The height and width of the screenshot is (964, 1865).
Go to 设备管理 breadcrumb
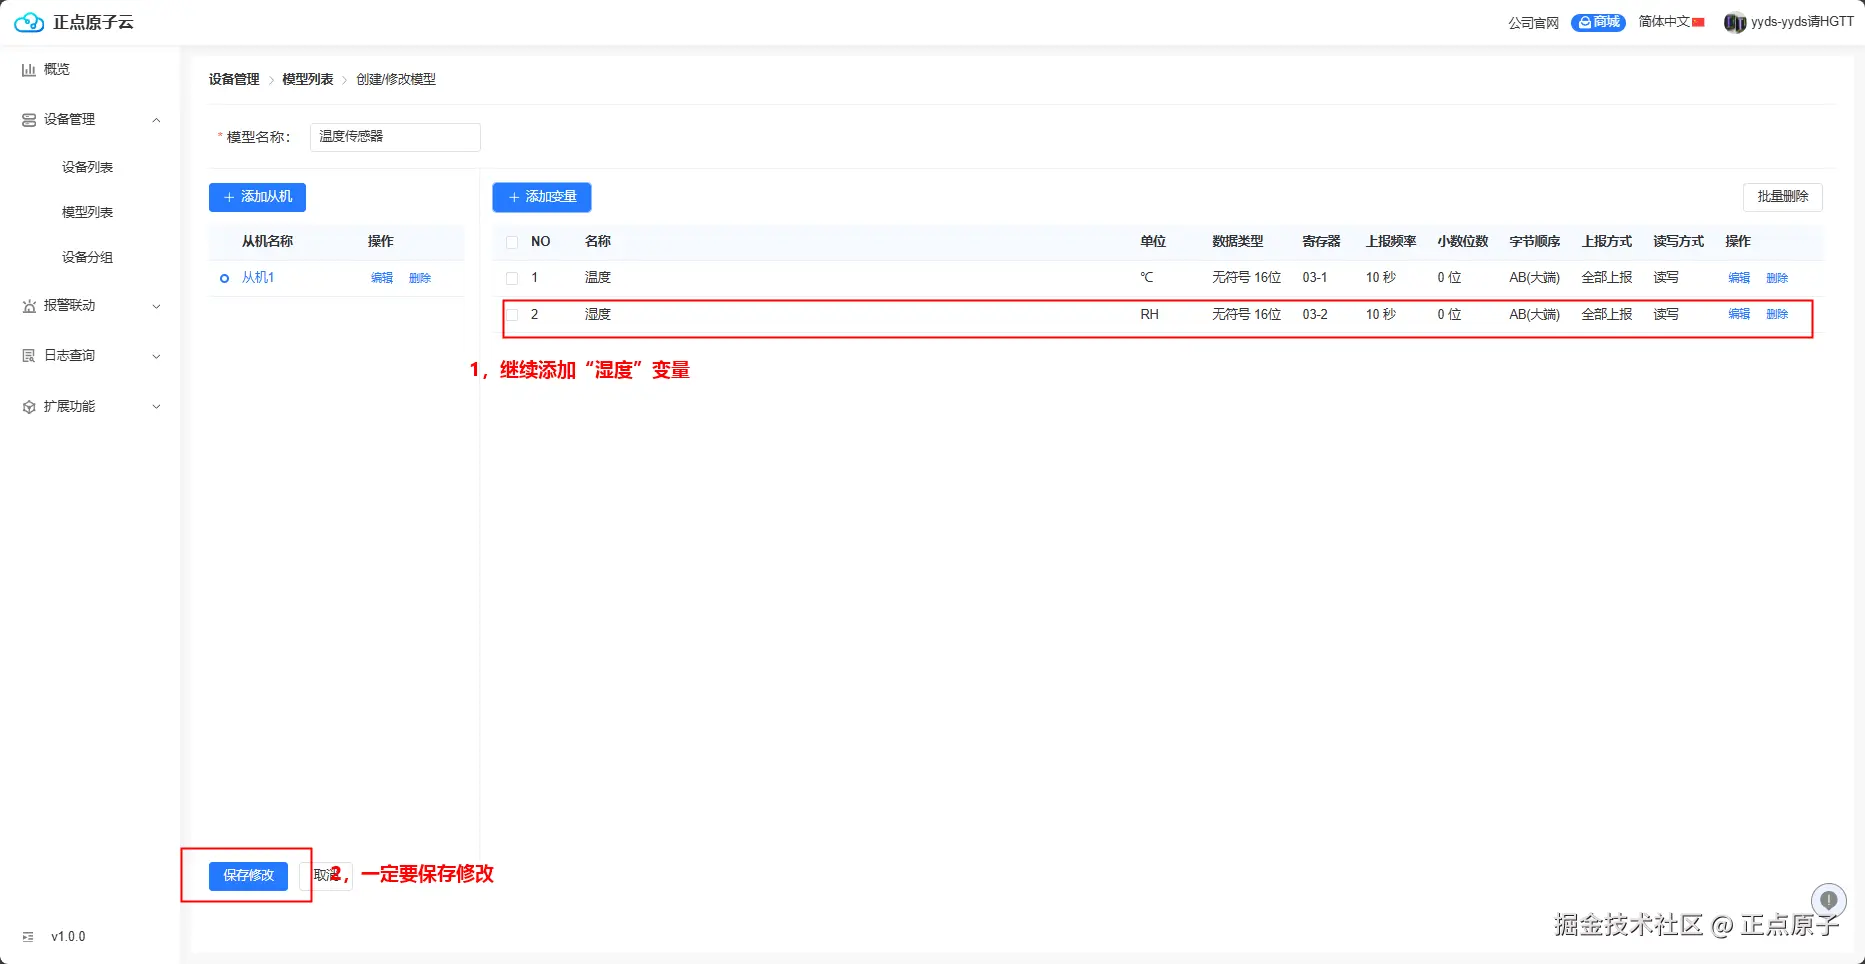point(234,79)
